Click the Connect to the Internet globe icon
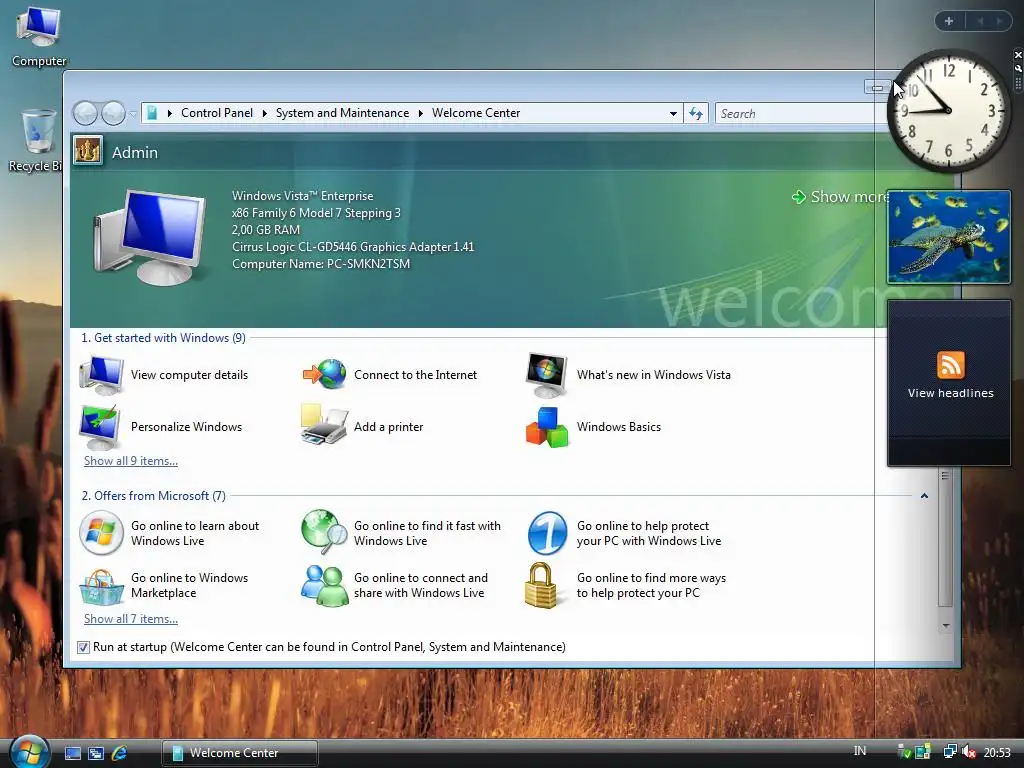Image resolution: width=1024 pixels, height=768 pixels. pos(325,374)
